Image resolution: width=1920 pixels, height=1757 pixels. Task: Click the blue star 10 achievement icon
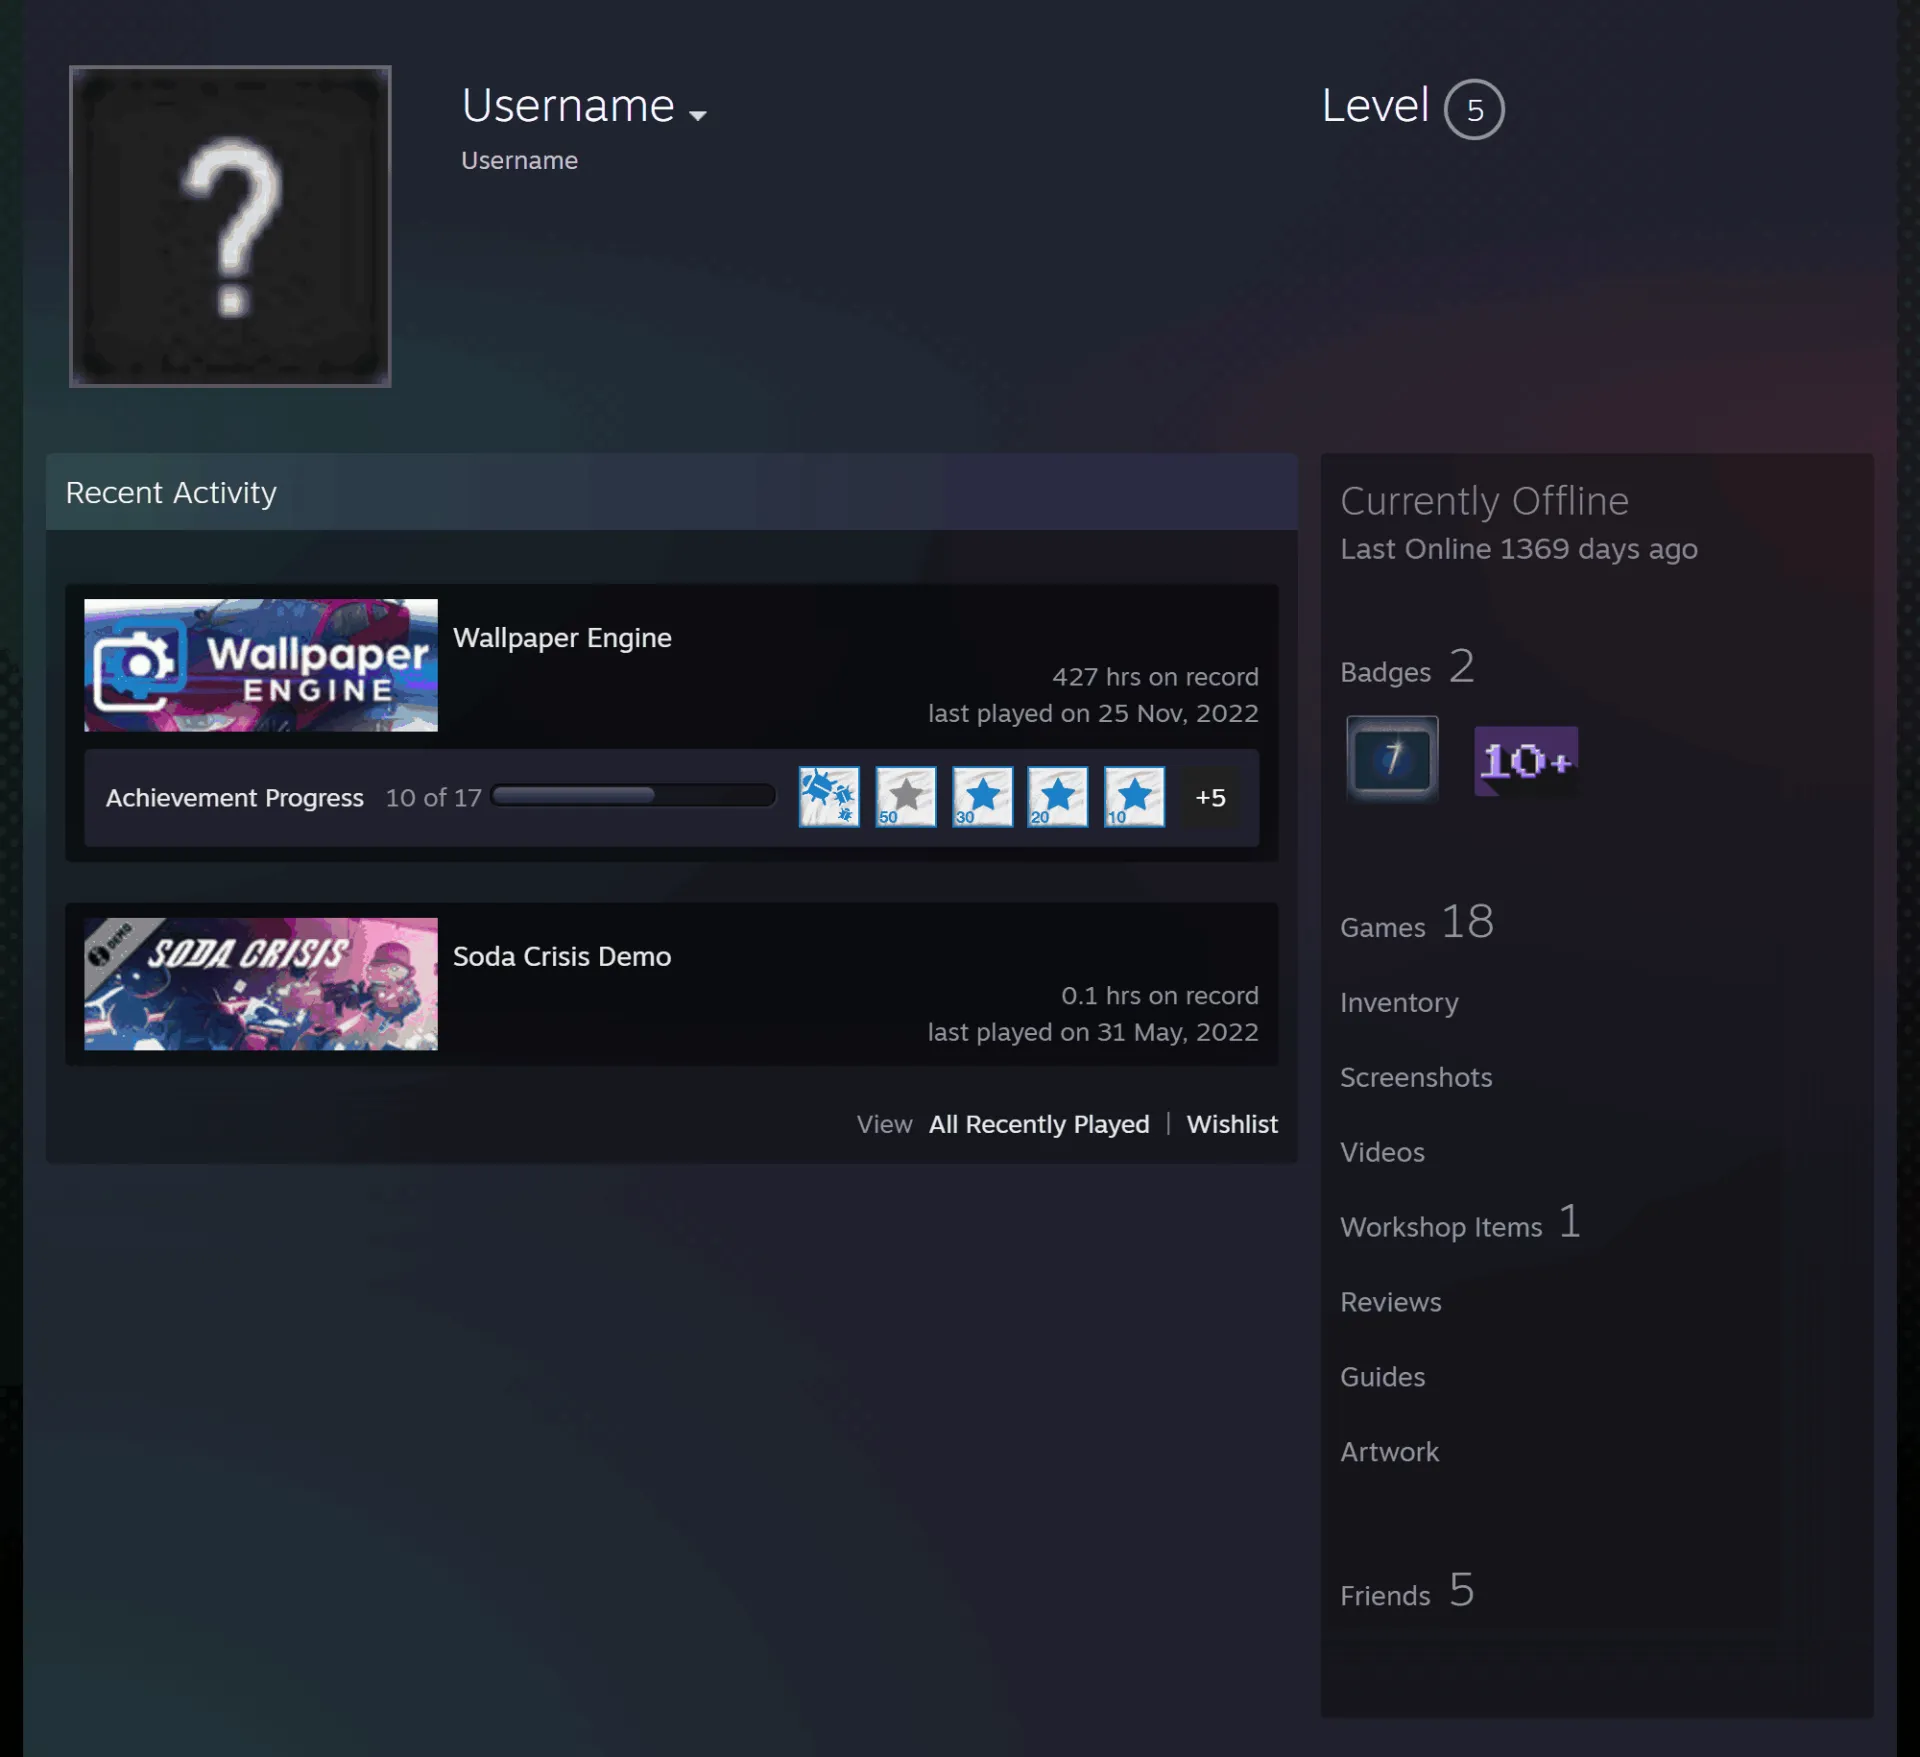point(1134,797)
